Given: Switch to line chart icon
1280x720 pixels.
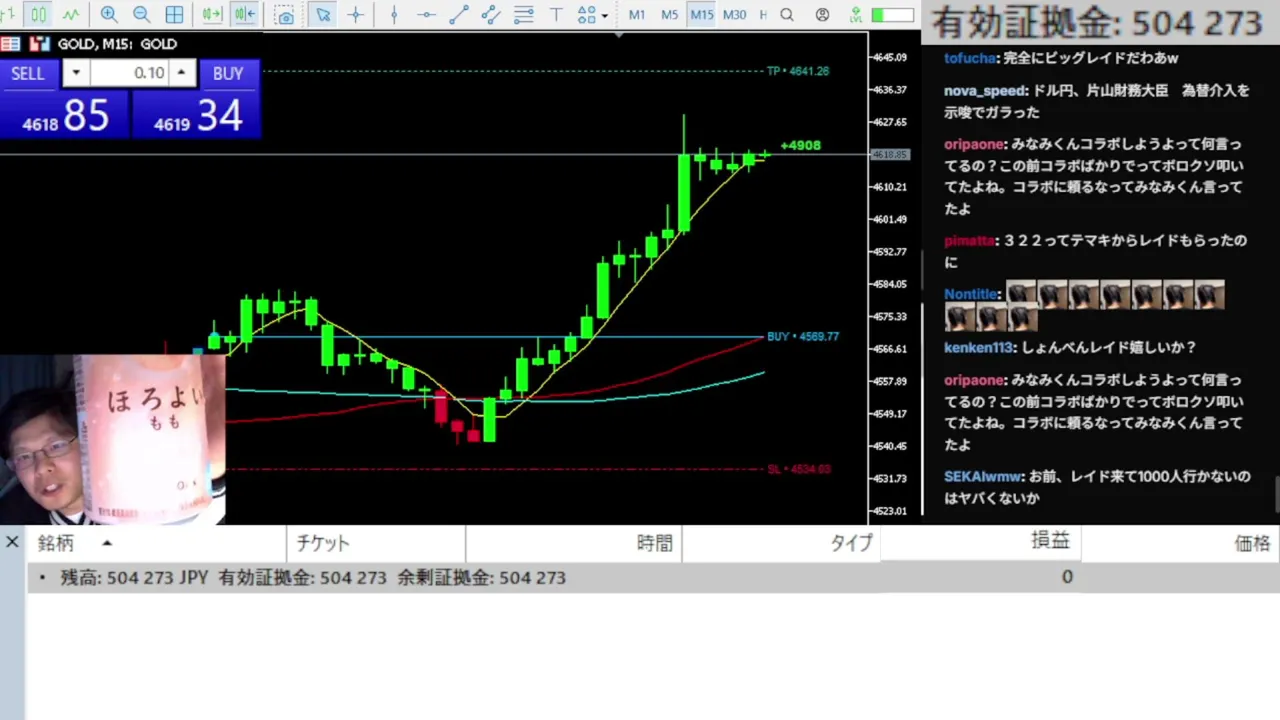Looking at the screenshot, I should coord(71,15).
